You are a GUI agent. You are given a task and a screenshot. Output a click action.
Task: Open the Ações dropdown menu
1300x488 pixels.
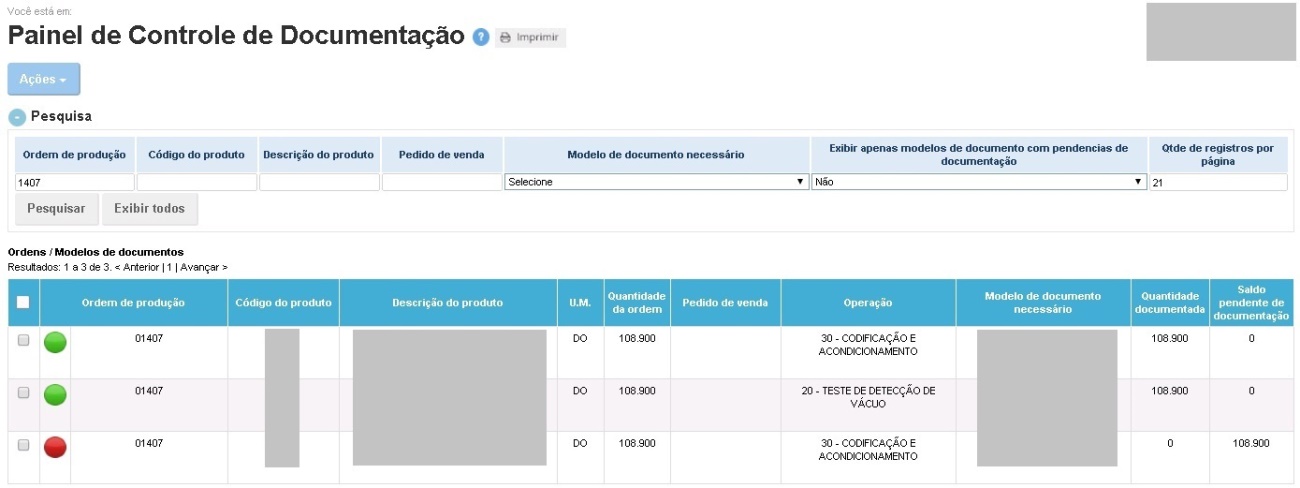(x=43, y=79)
